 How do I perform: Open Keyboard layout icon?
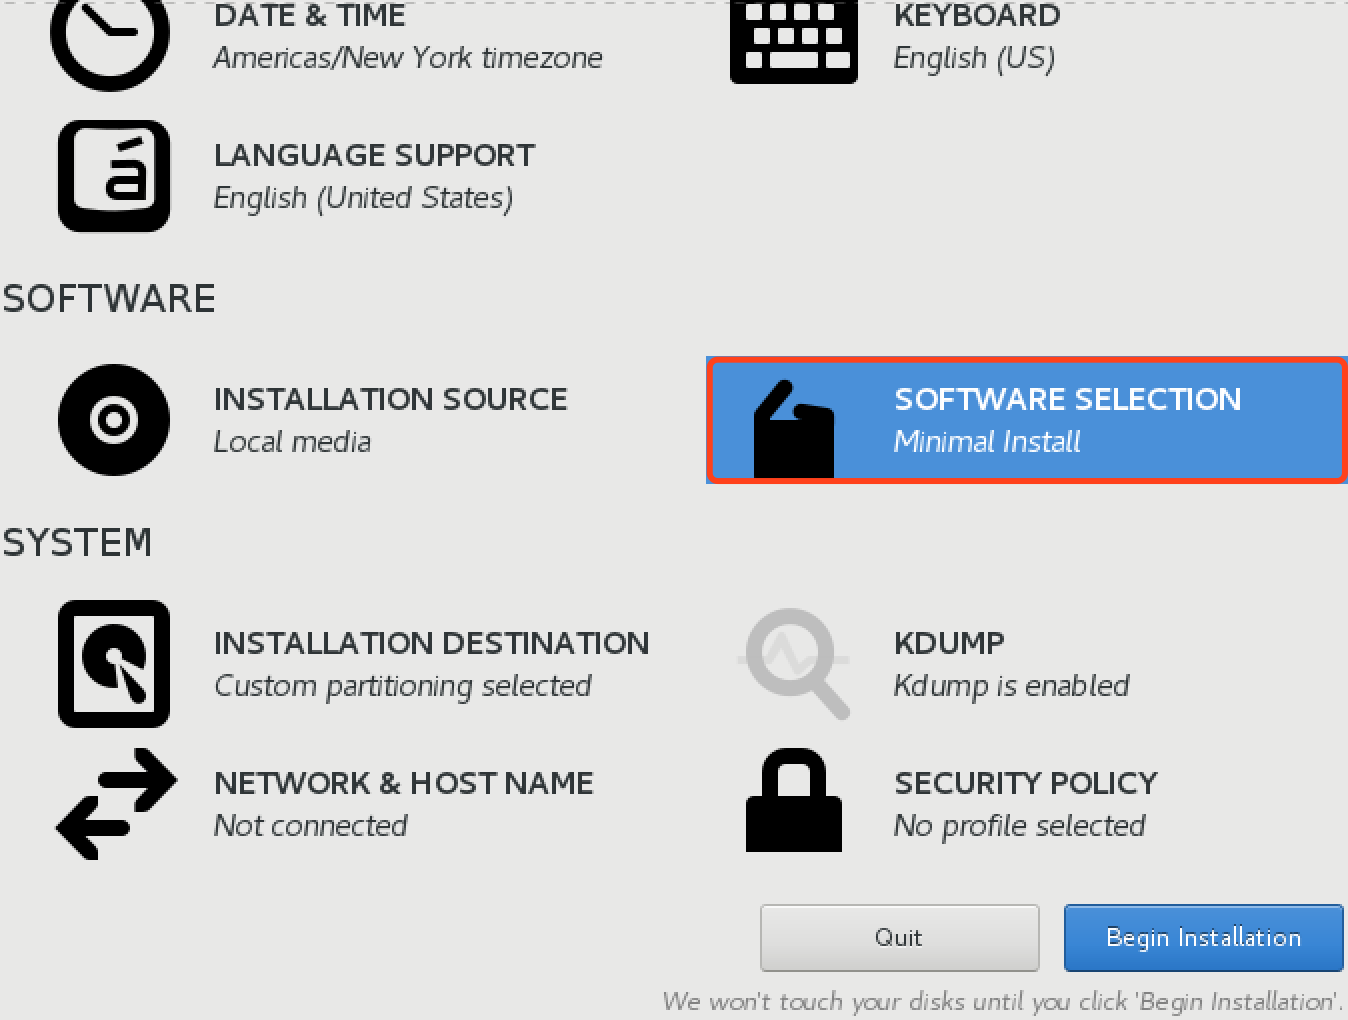point(794,41)
